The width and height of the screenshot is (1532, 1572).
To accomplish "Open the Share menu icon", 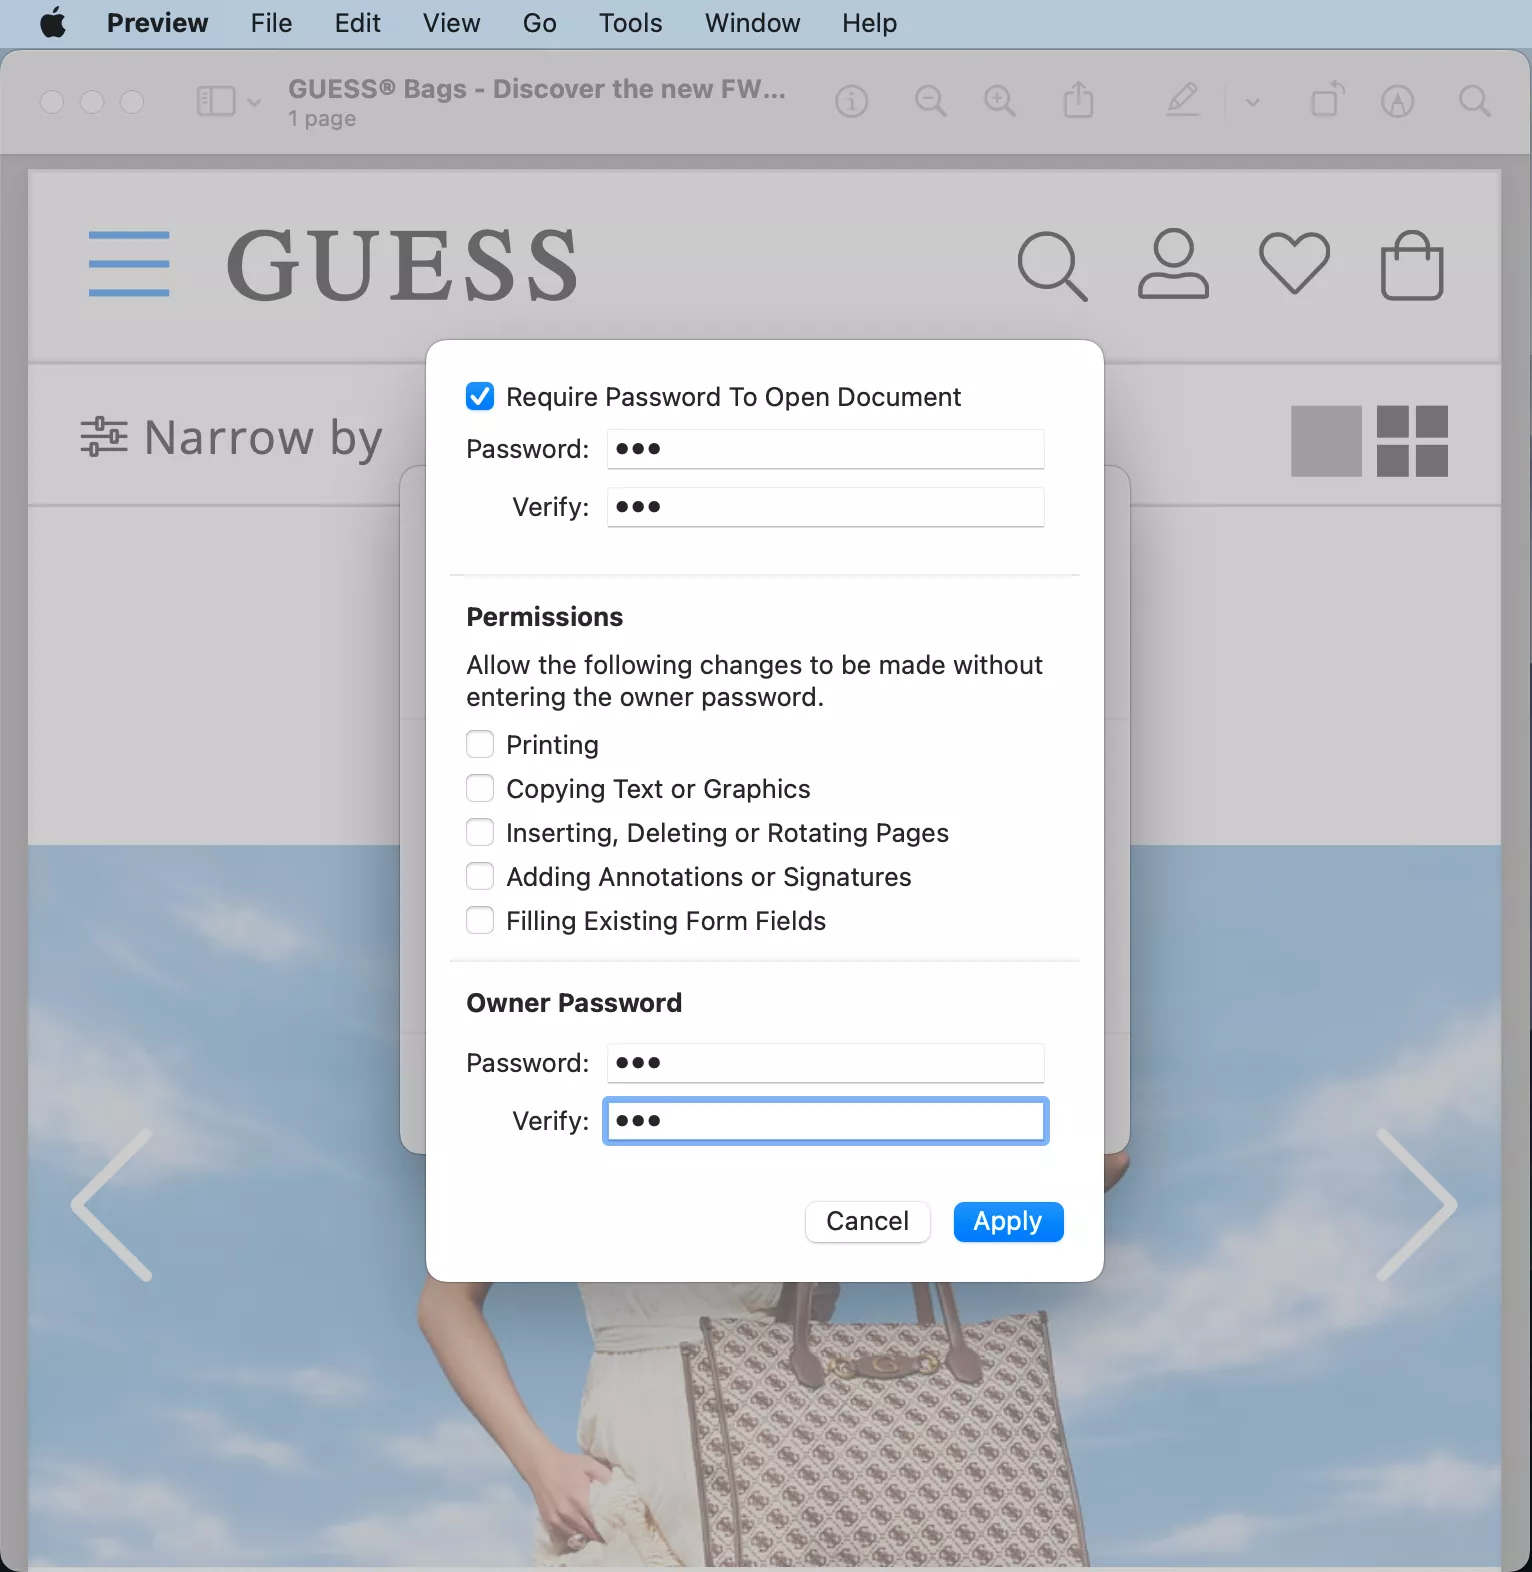I will (1078, 100).
